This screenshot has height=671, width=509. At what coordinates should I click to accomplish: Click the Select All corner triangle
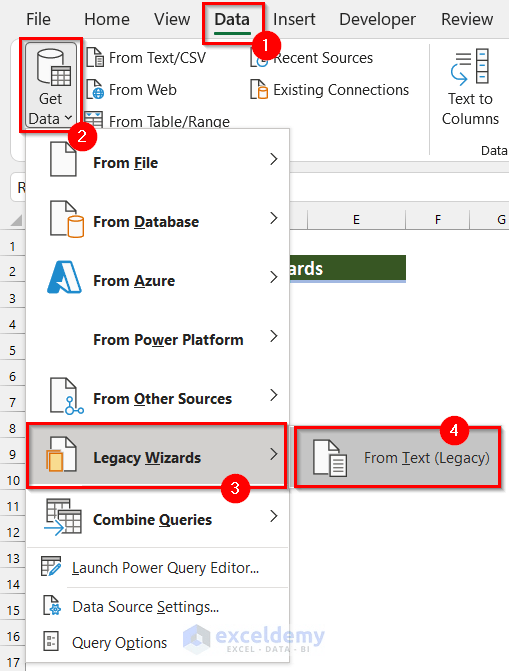(16, 220)
